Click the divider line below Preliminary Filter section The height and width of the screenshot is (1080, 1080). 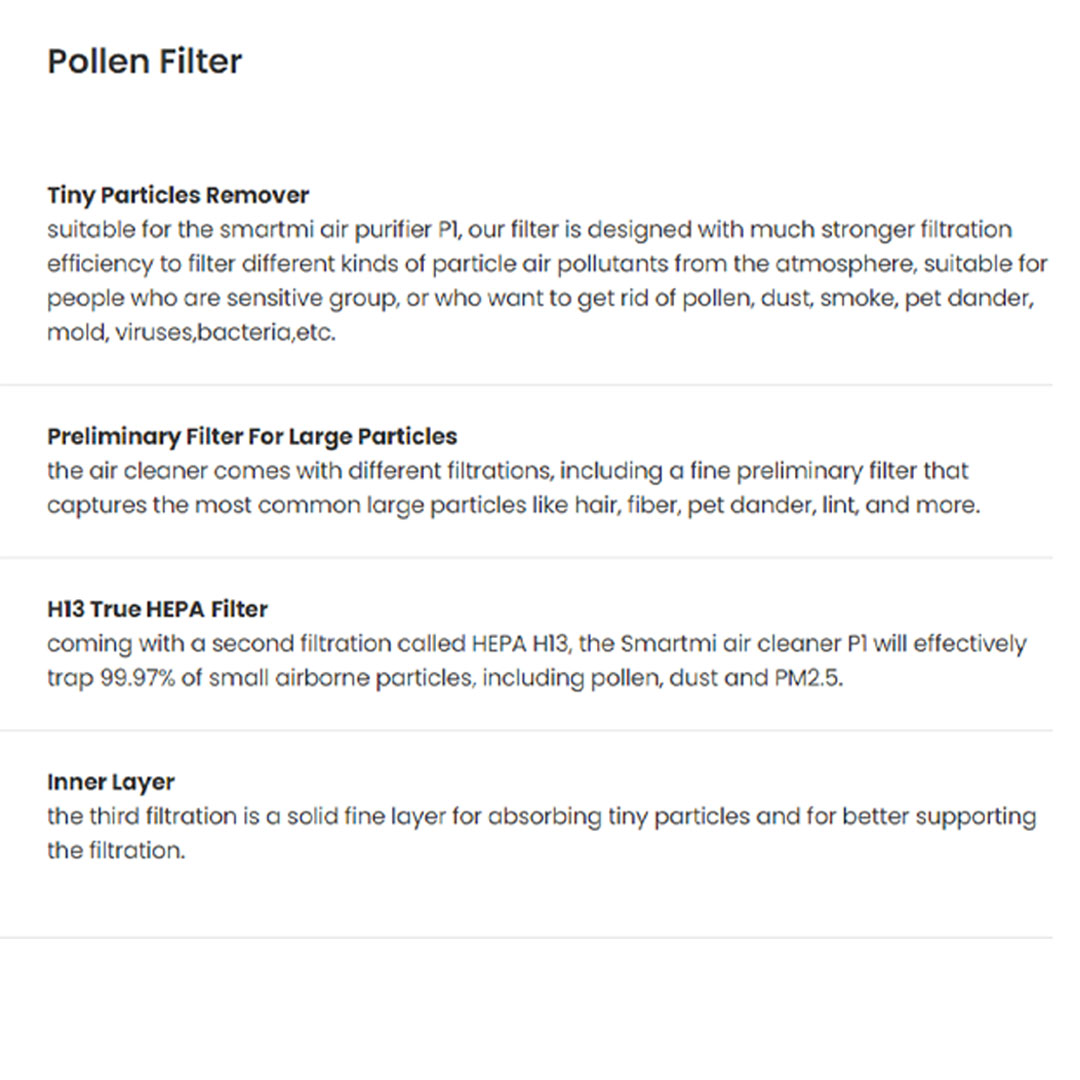point(526,558)
